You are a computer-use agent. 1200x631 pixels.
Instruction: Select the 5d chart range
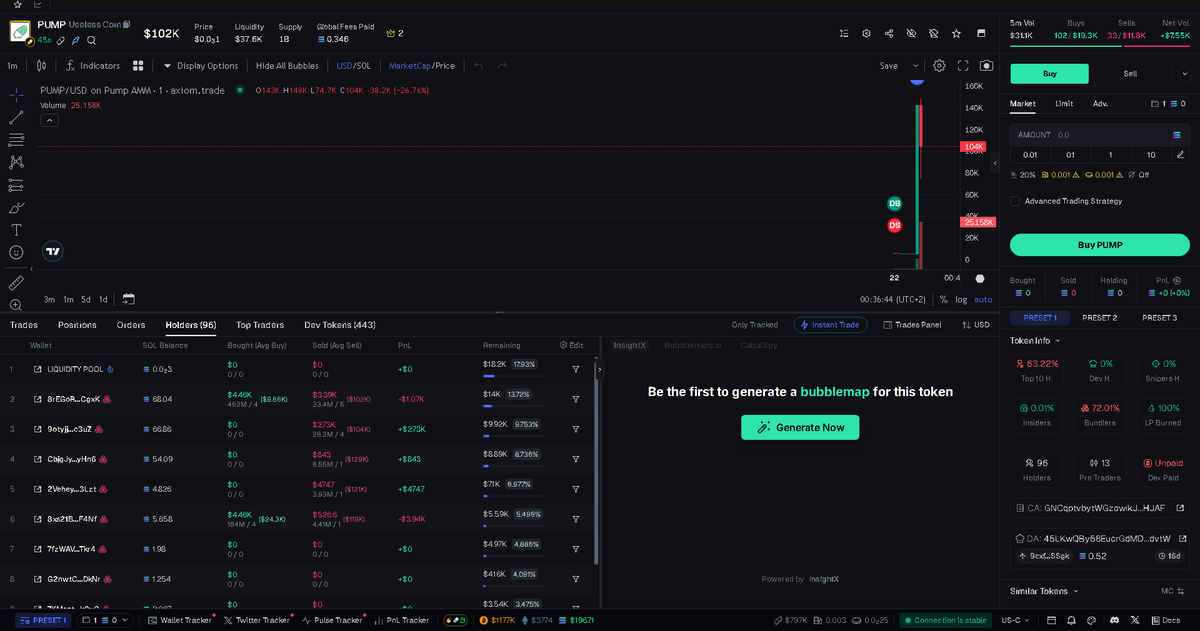coord(86,299)
